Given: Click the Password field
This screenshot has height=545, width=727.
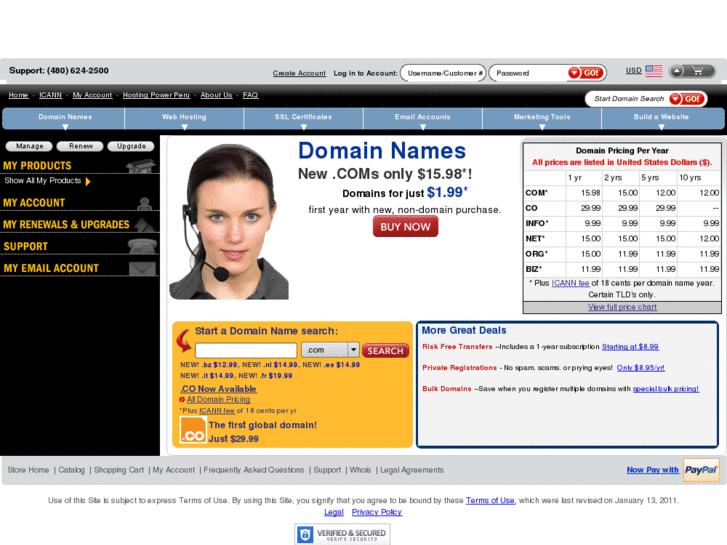Looking at the screenshot, I should pyautogui.click(x=529, y=73).
